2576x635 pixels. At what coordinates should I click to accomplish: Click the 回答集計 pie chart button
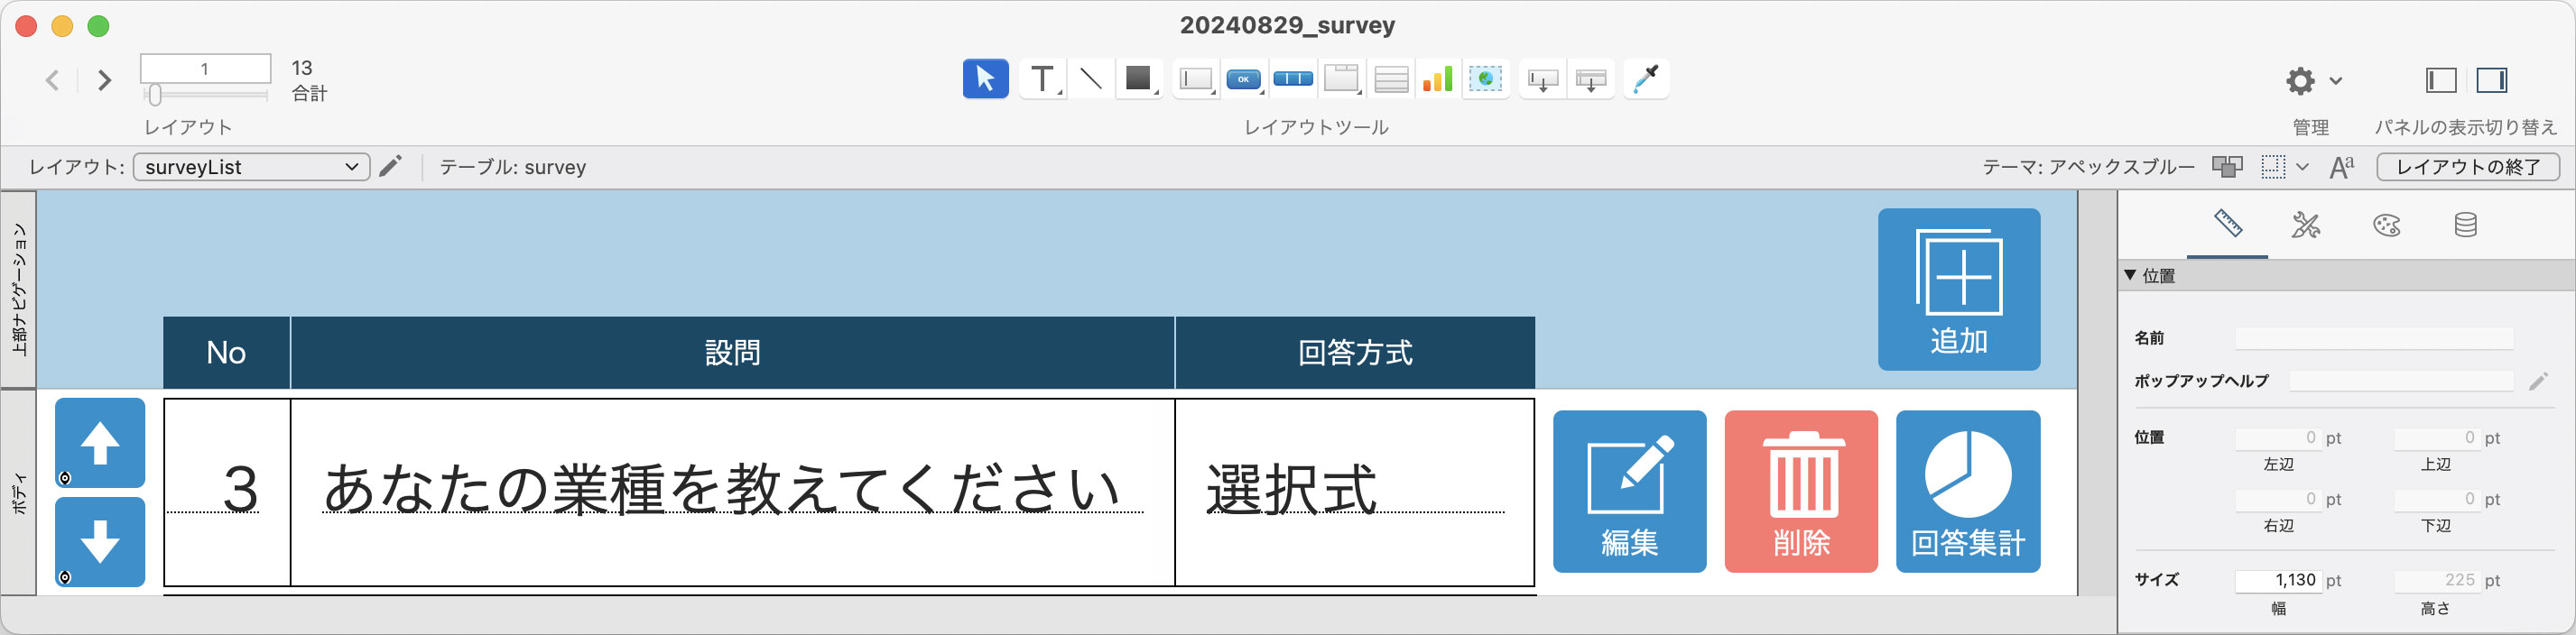tap(1968, 491)
